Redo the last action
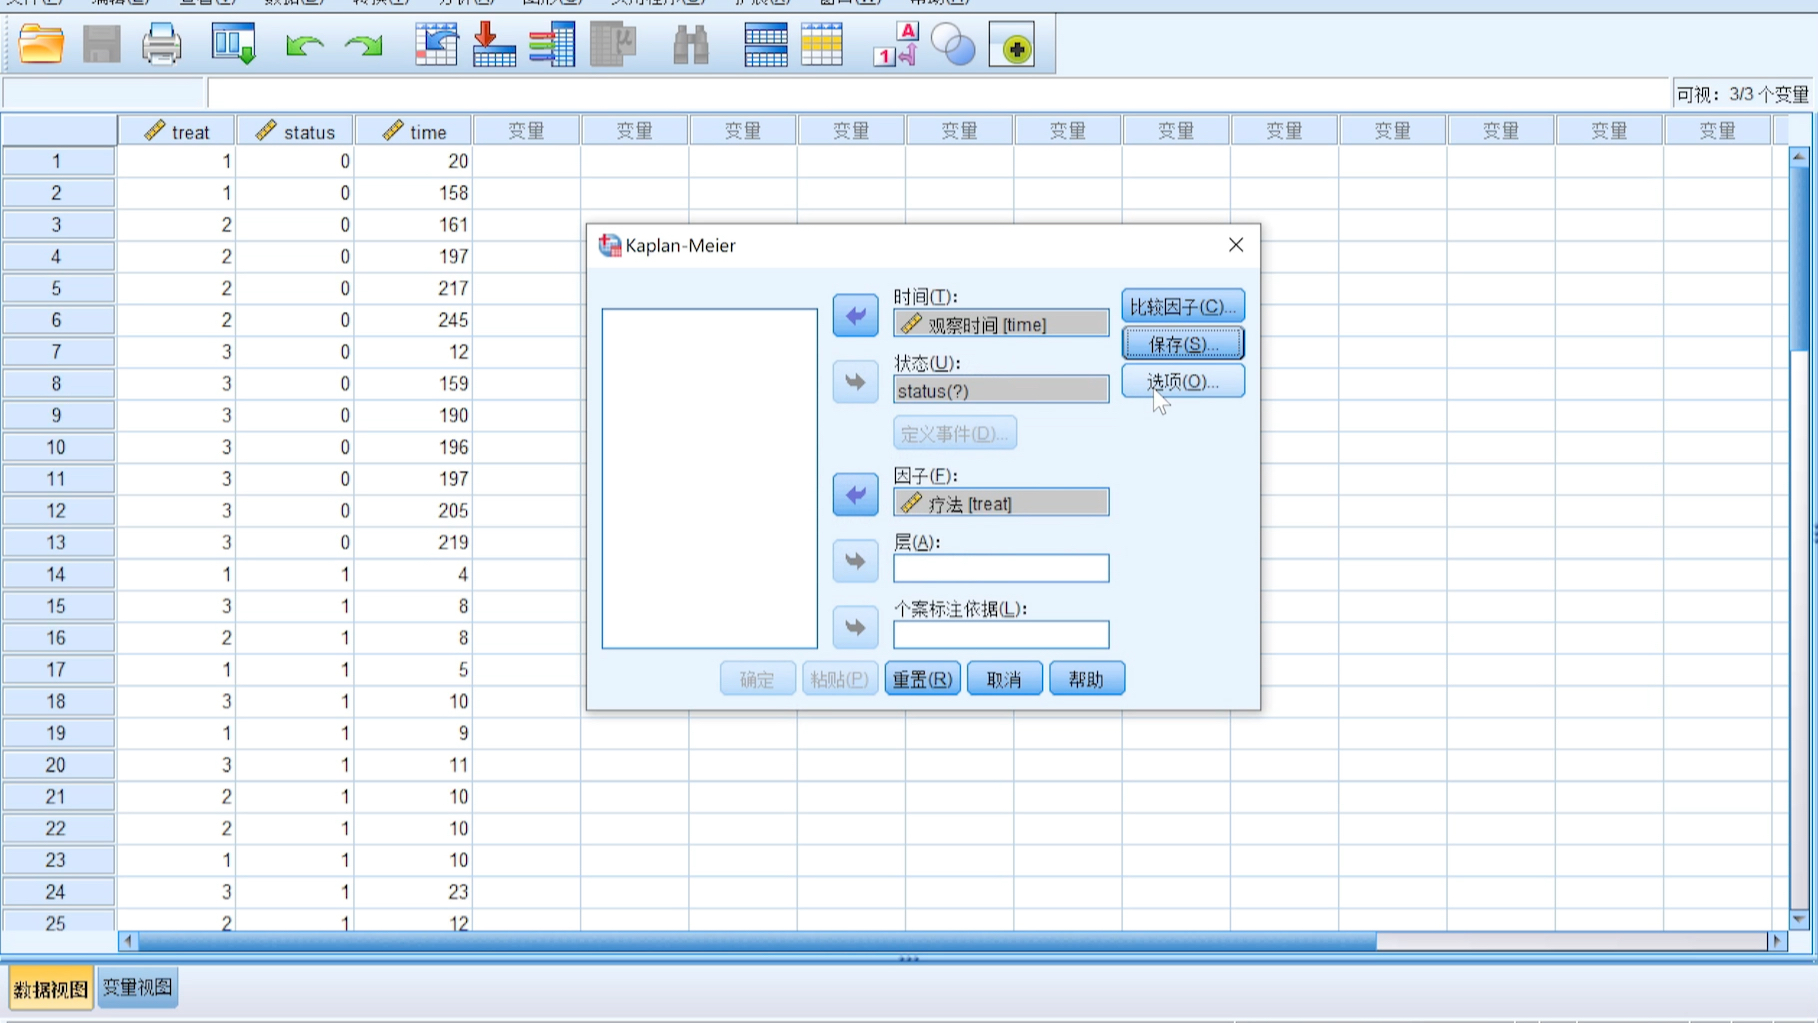This screenshot has height=1023, width=1818. pos(364,46)
